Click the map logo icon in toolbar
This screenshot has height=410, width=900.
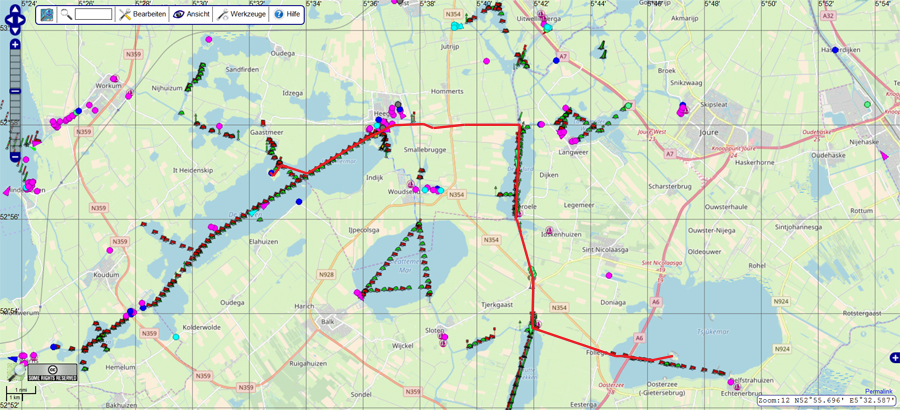point(48,14)
